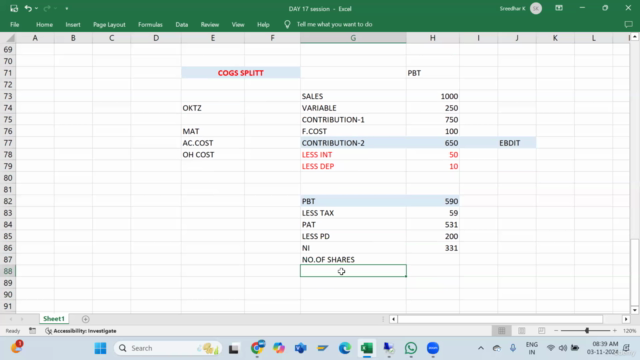Click the microphone tray icon

point(513,348)
